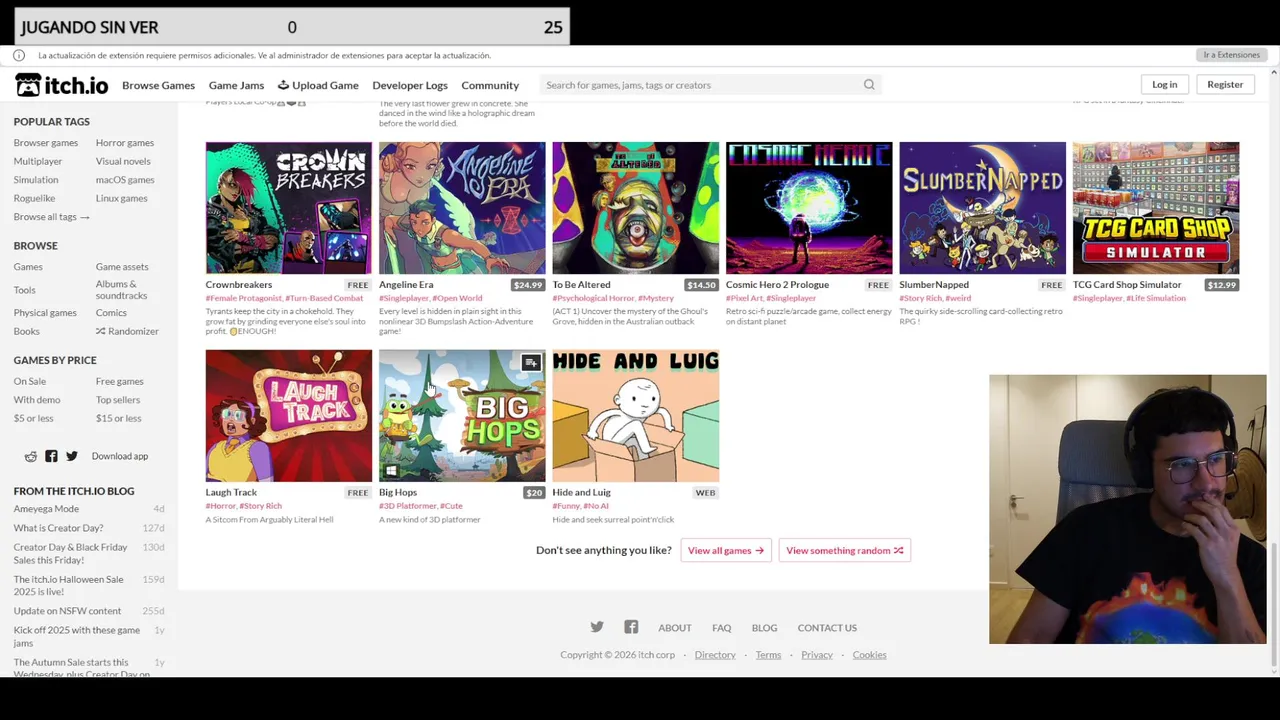The width and height of the screenshot is (1280, 720).
Task: Open the Reddit icon in the sidebar
Action: pyautogui.click(x=31, y=456)
